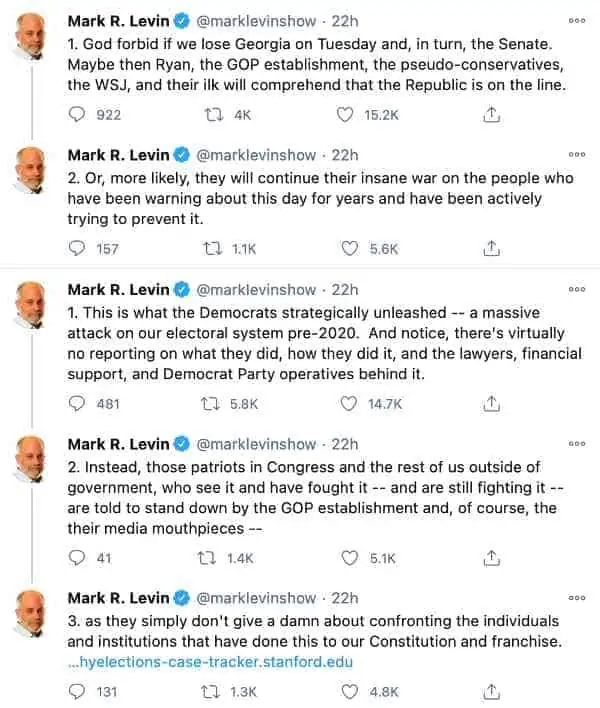Like the tweet with 5.6K likes
The width and height of the screenshot is (600, 708).
(349, 248)
